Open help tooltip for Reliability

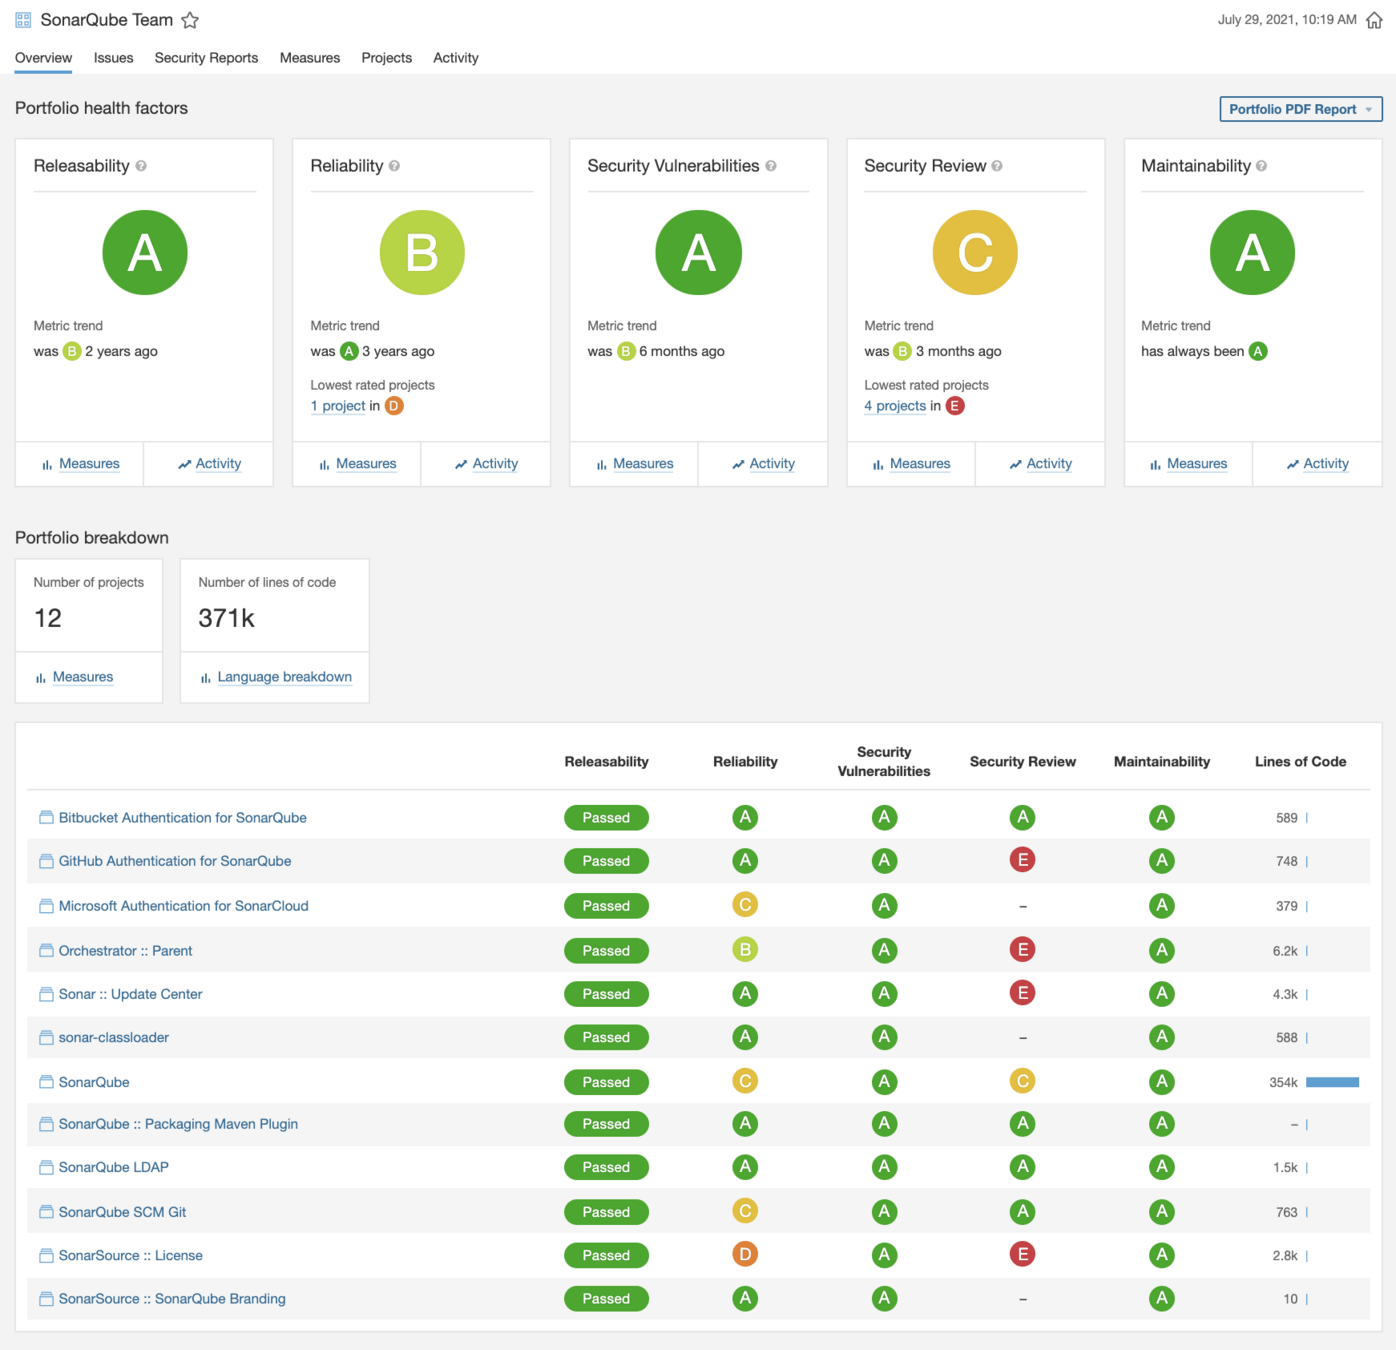(x=394, y=166)
